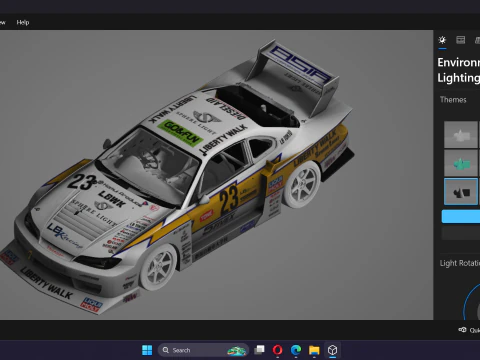Click the Light Rotation dial

[x=472, y=303]
